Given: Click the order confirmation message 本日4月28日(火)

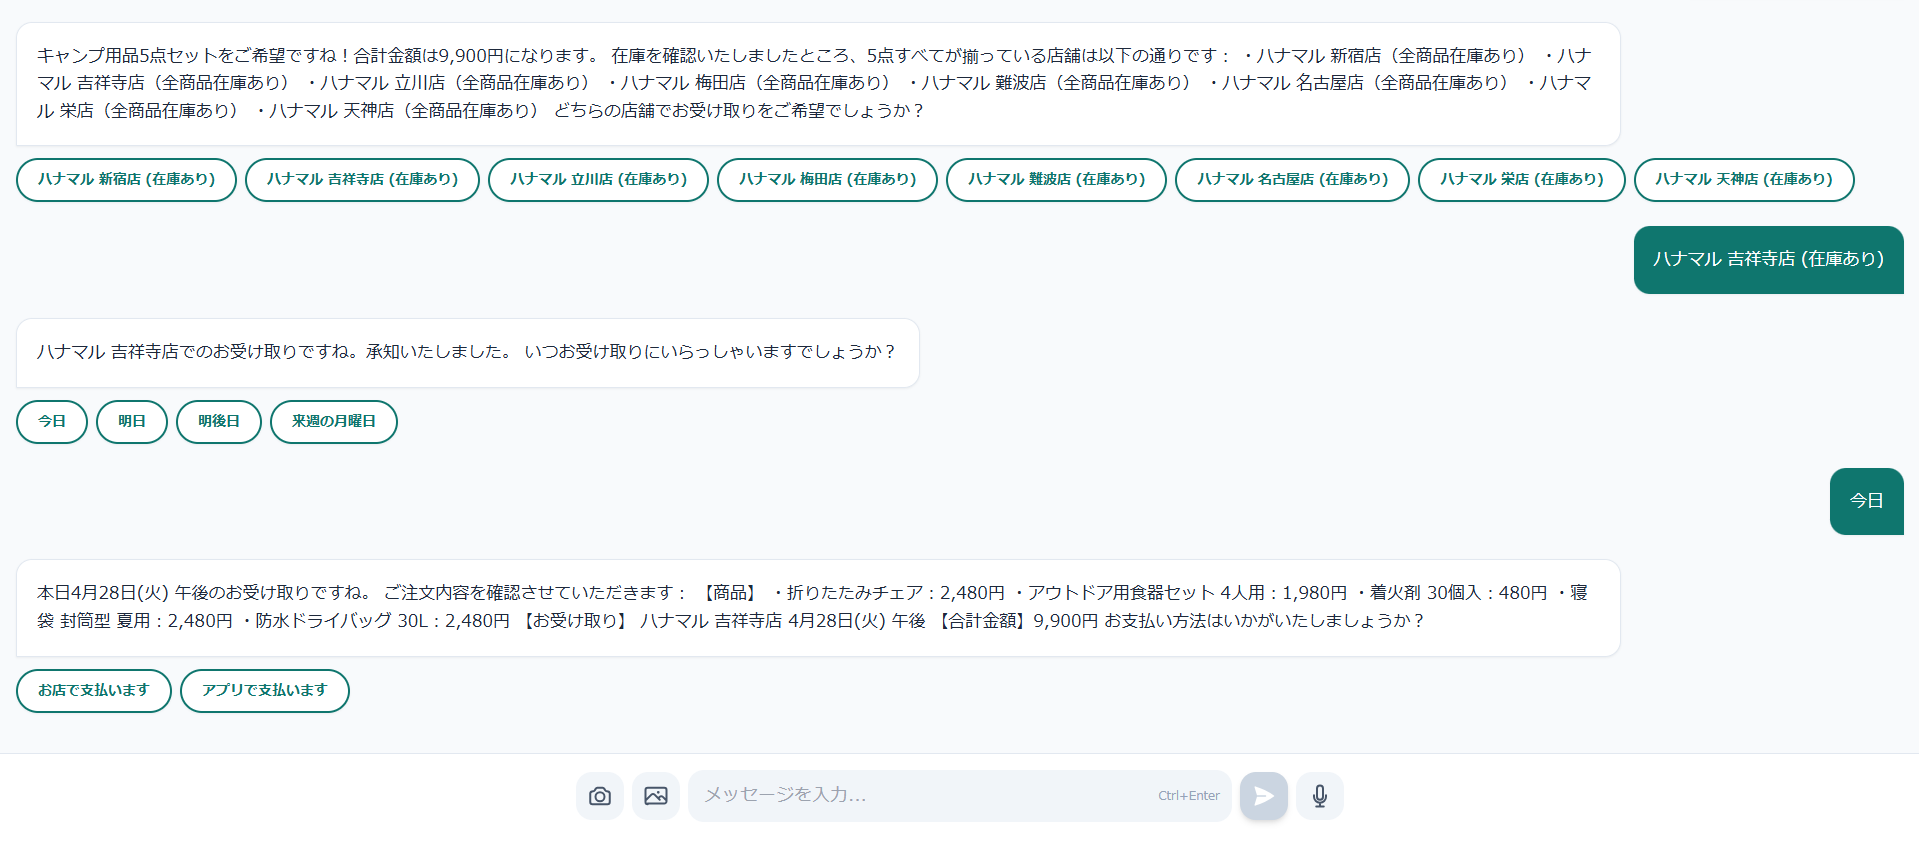Looking at the screenshot, I should click(818, 608).
